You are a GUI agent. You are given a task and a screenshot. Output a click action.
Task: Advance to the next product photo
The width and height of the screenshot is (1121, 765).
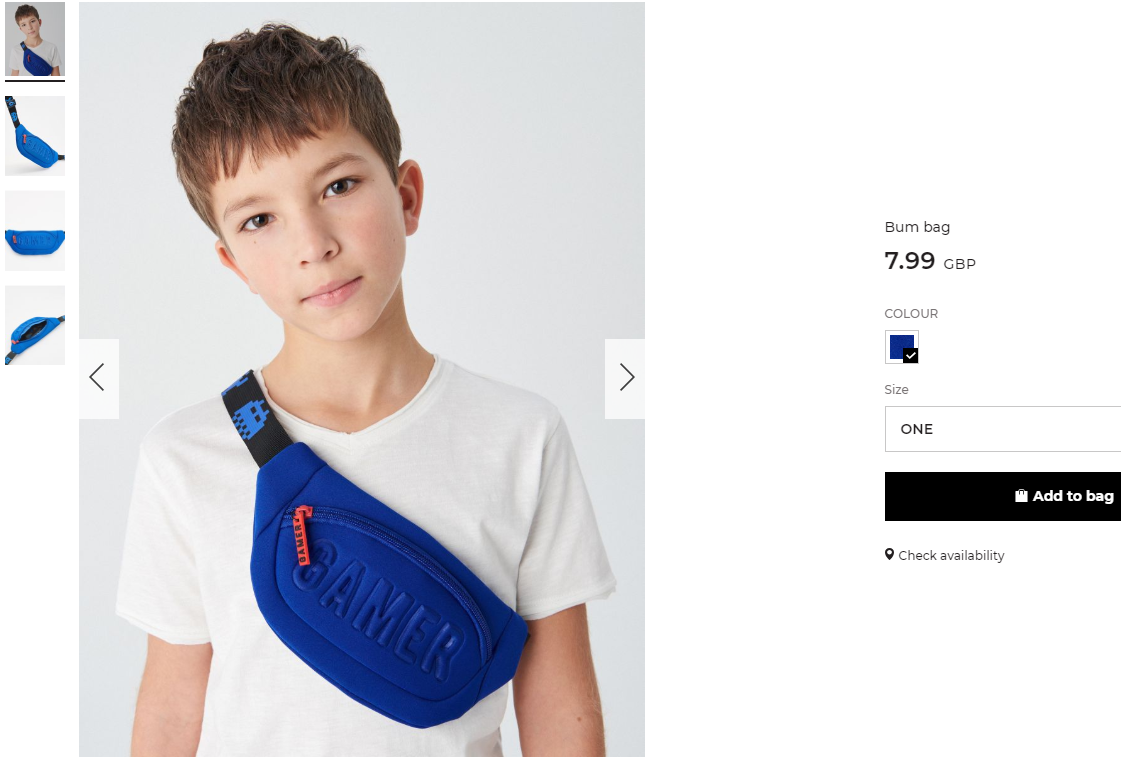click(x=625, y=378)
